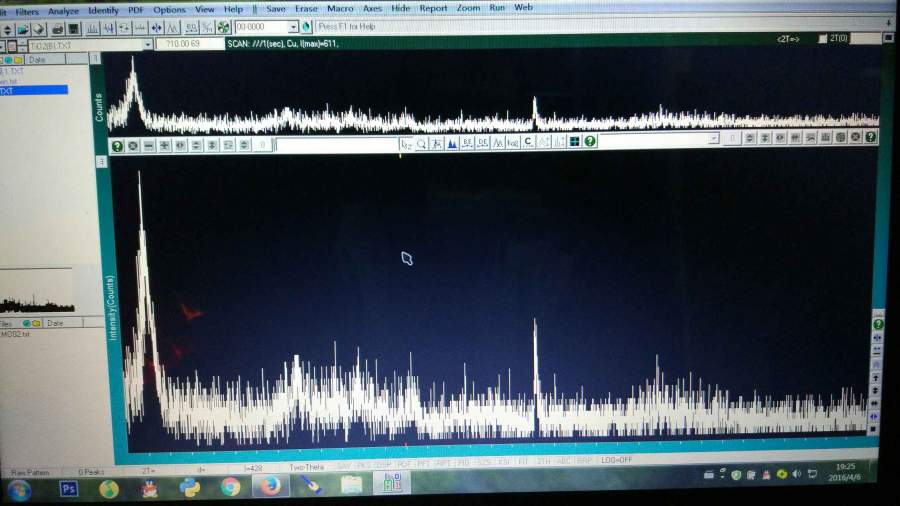Click the green help icon left of zoom toolbar

[117, 146]
